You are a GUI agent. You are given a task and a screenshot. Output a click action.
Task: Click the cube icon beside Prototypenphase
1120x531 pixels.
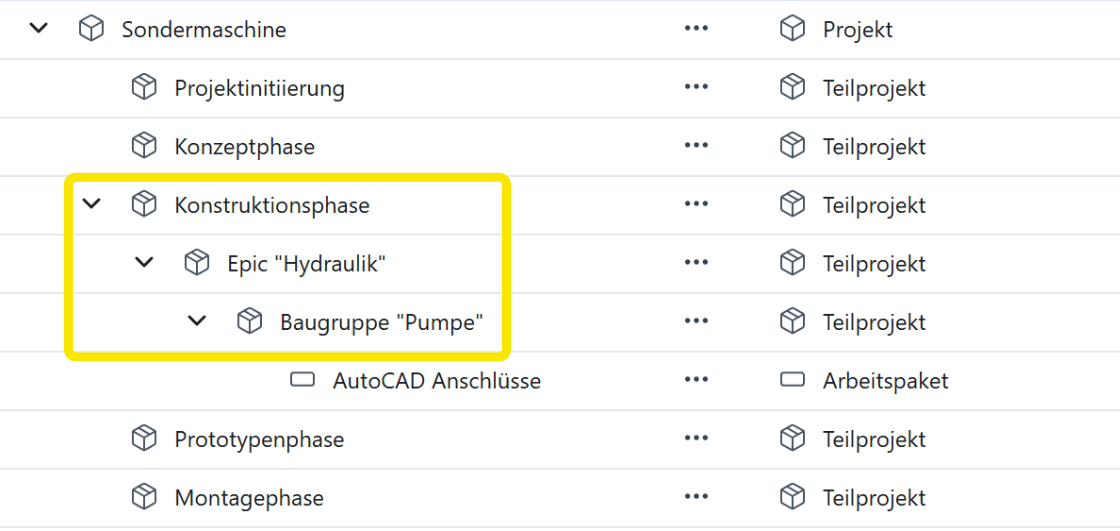[x=145, y=439]
